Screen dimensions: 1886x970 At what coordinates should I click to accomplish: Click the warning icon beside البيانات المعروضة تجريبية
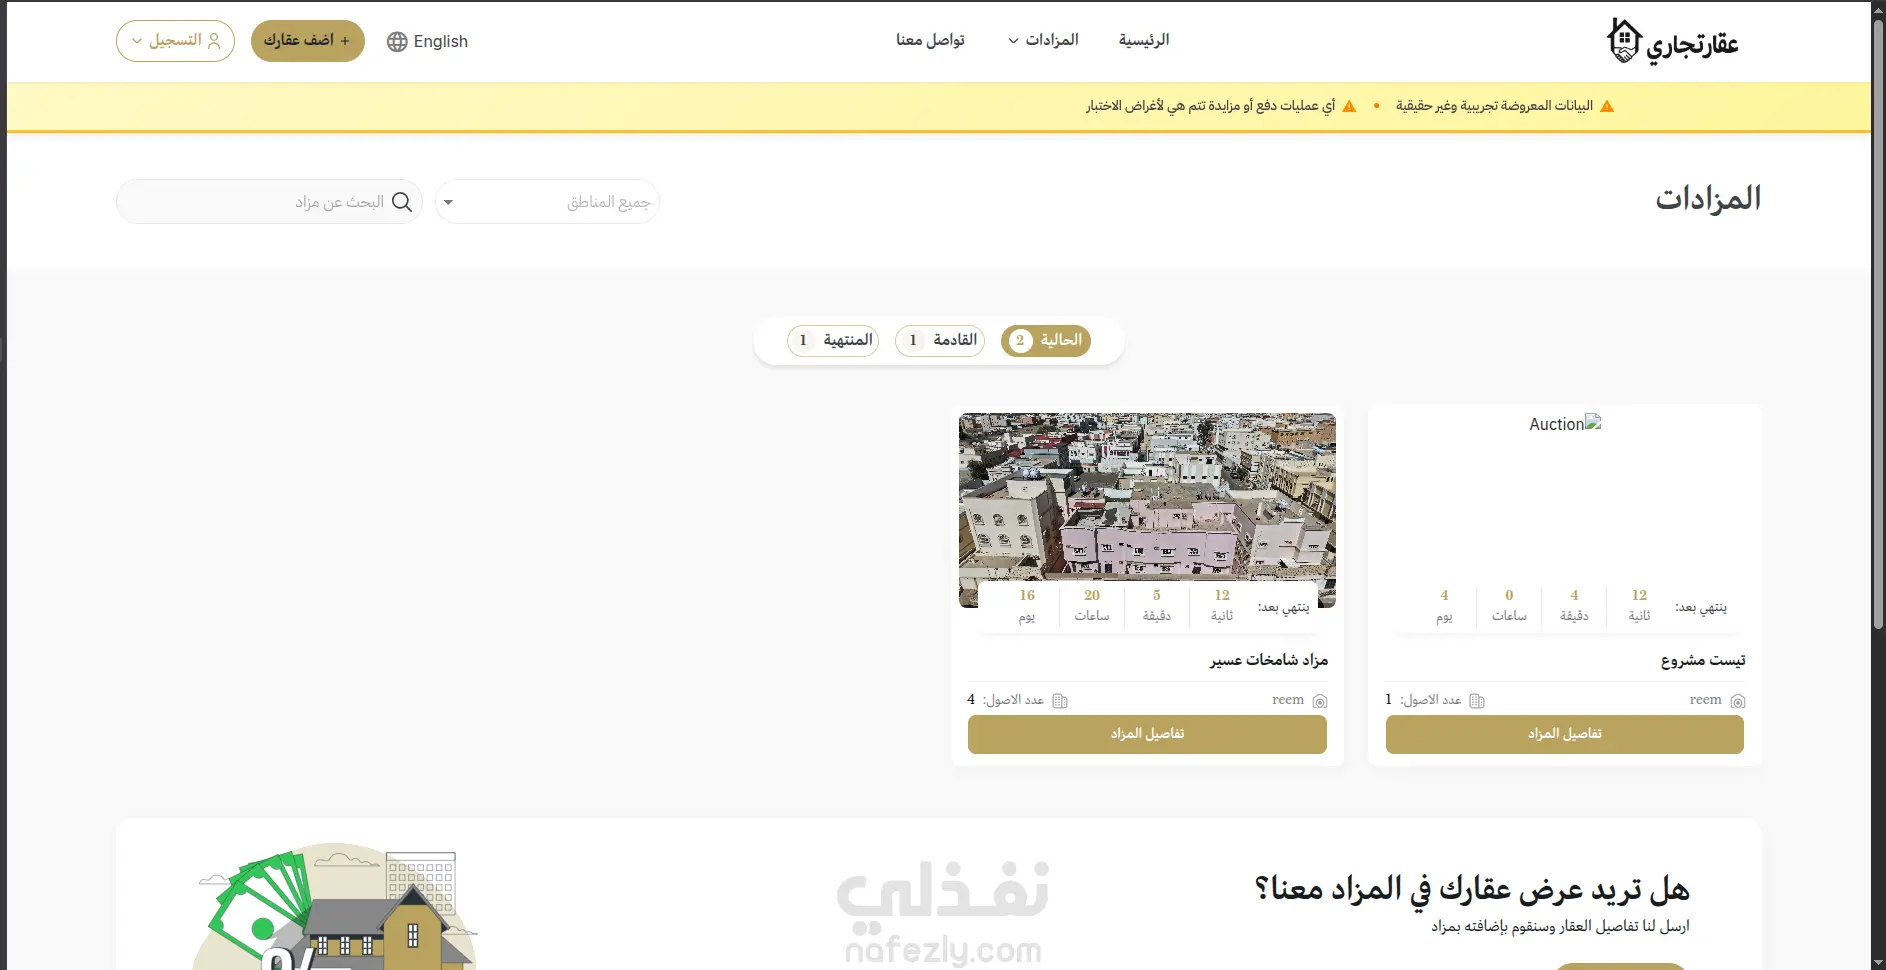click(1607, 106)
